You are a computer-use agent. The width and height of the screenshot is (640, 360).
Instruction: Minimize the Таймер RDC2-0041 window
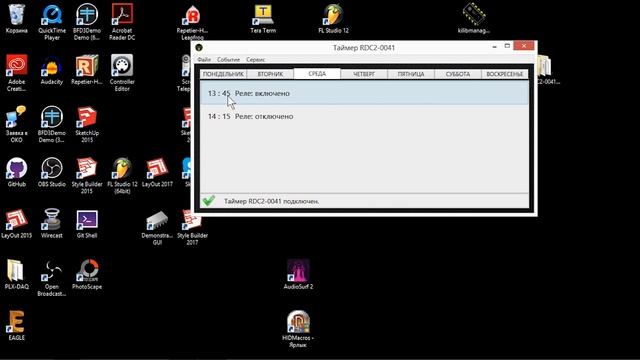pyautogui.click(x=494, y=47)
